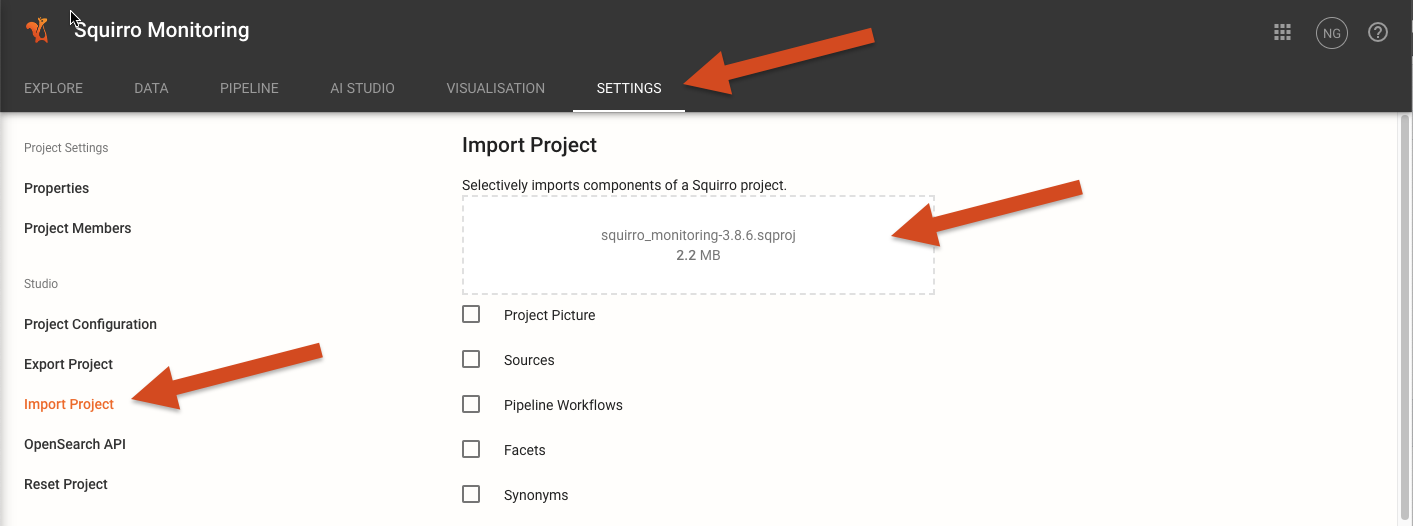Tick the Sources checkbox
Screen dimensions: 1413x526
point(471,359)
